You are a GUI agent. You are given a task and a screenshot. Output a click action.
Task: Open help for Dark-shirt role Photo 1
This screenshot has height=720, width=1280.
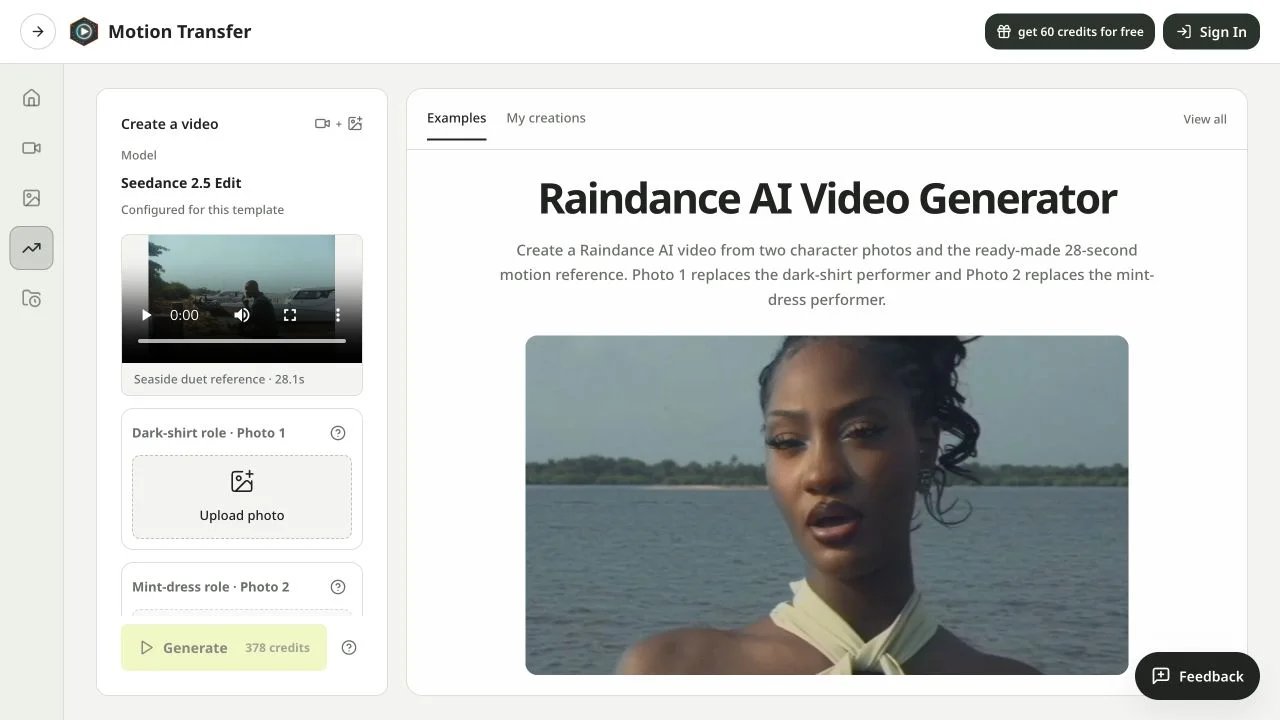click(x=338, y=433)
